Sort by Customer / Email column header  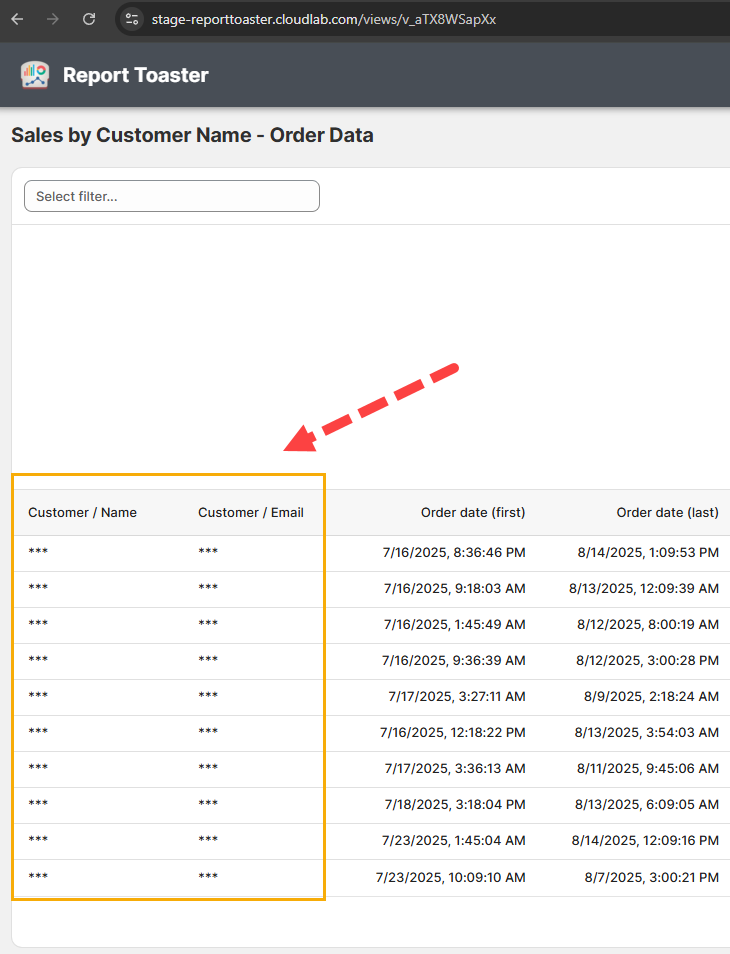[x=250, y=512]
